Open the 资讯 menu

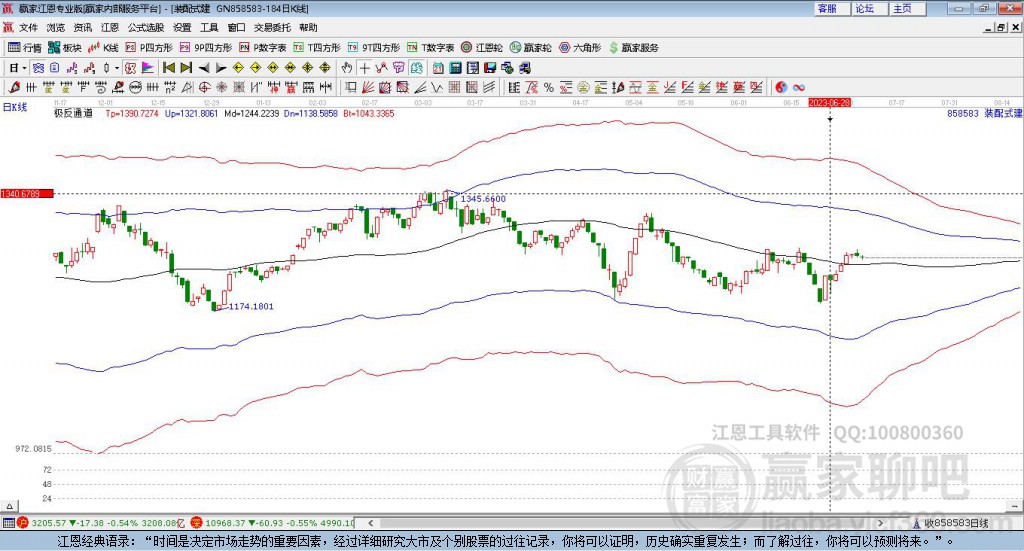coord(83,27)
